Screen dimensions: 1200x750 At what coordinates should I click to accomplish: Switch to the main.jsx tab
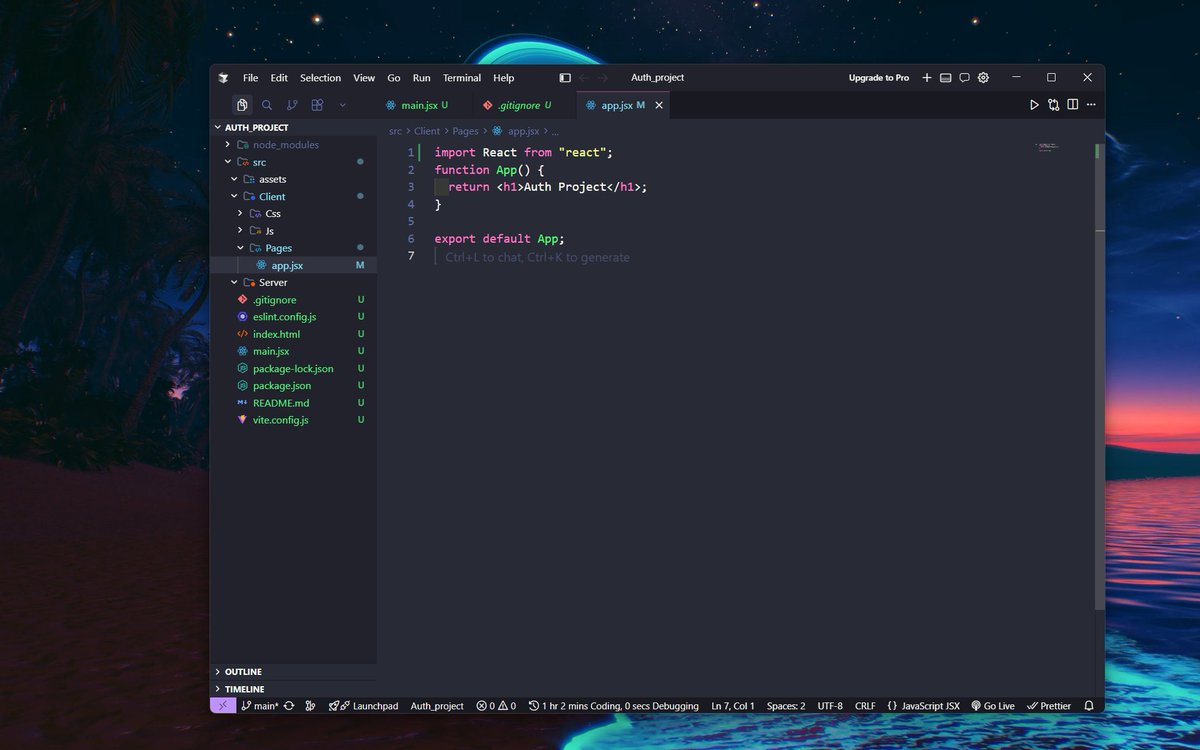418,105
